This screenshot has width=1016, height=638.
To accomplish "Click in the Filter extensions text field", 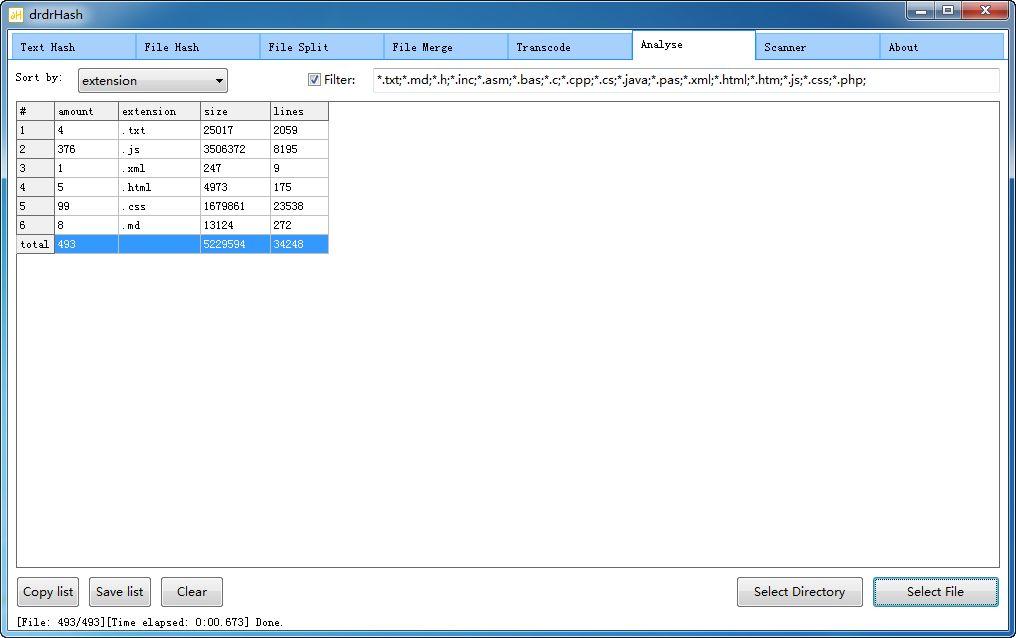I will pos(685,81).
